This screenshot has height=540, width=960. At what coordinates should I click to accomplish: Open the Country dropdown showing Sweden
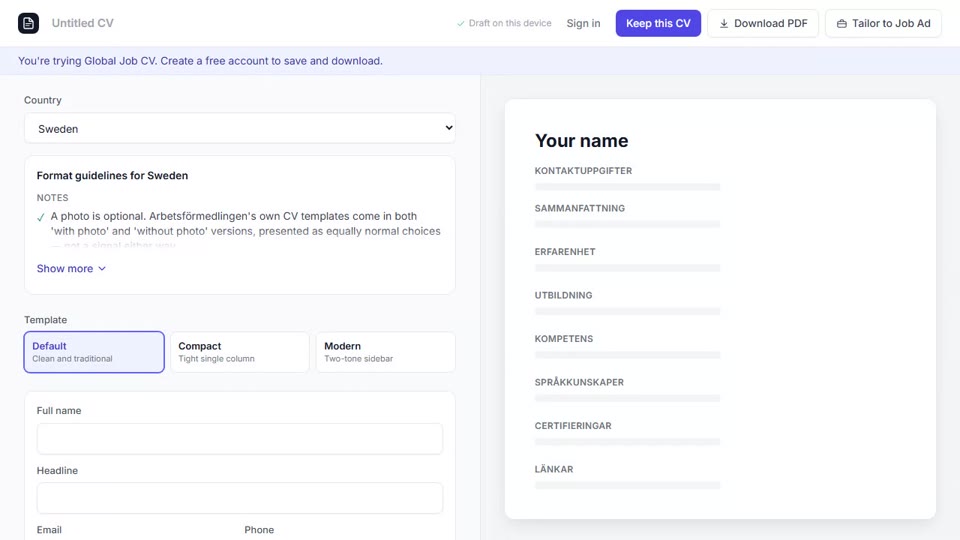click(x=240, y=129)
